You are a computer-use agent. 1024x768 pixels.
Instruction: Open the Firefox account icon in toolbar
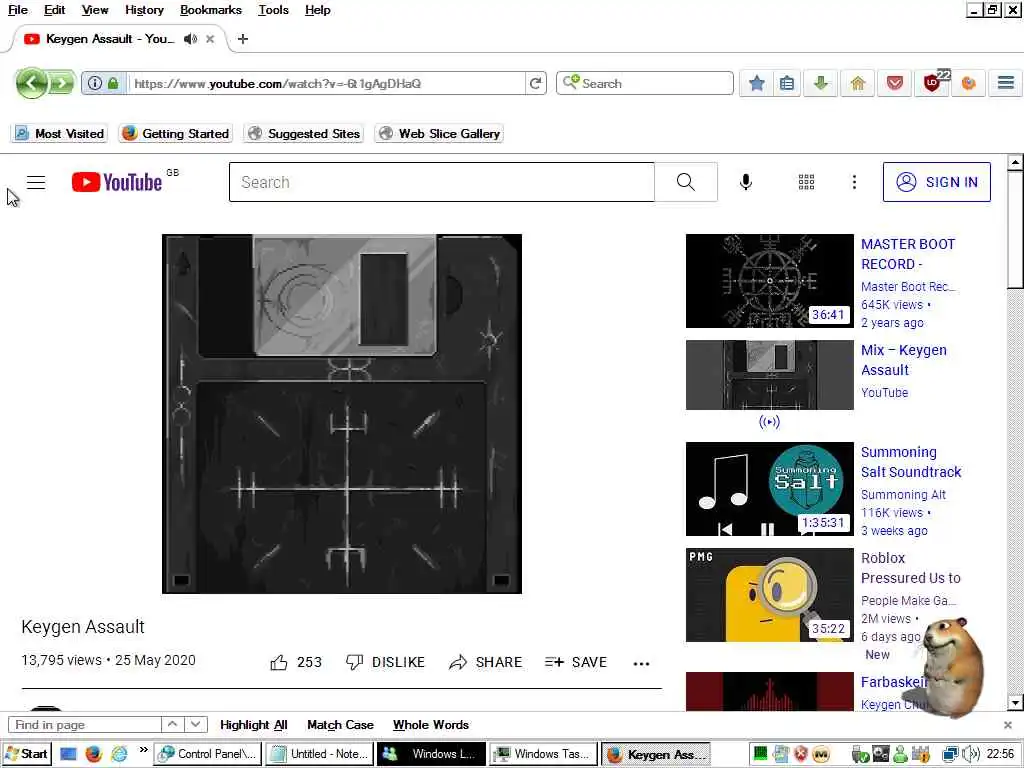point(968,84)
